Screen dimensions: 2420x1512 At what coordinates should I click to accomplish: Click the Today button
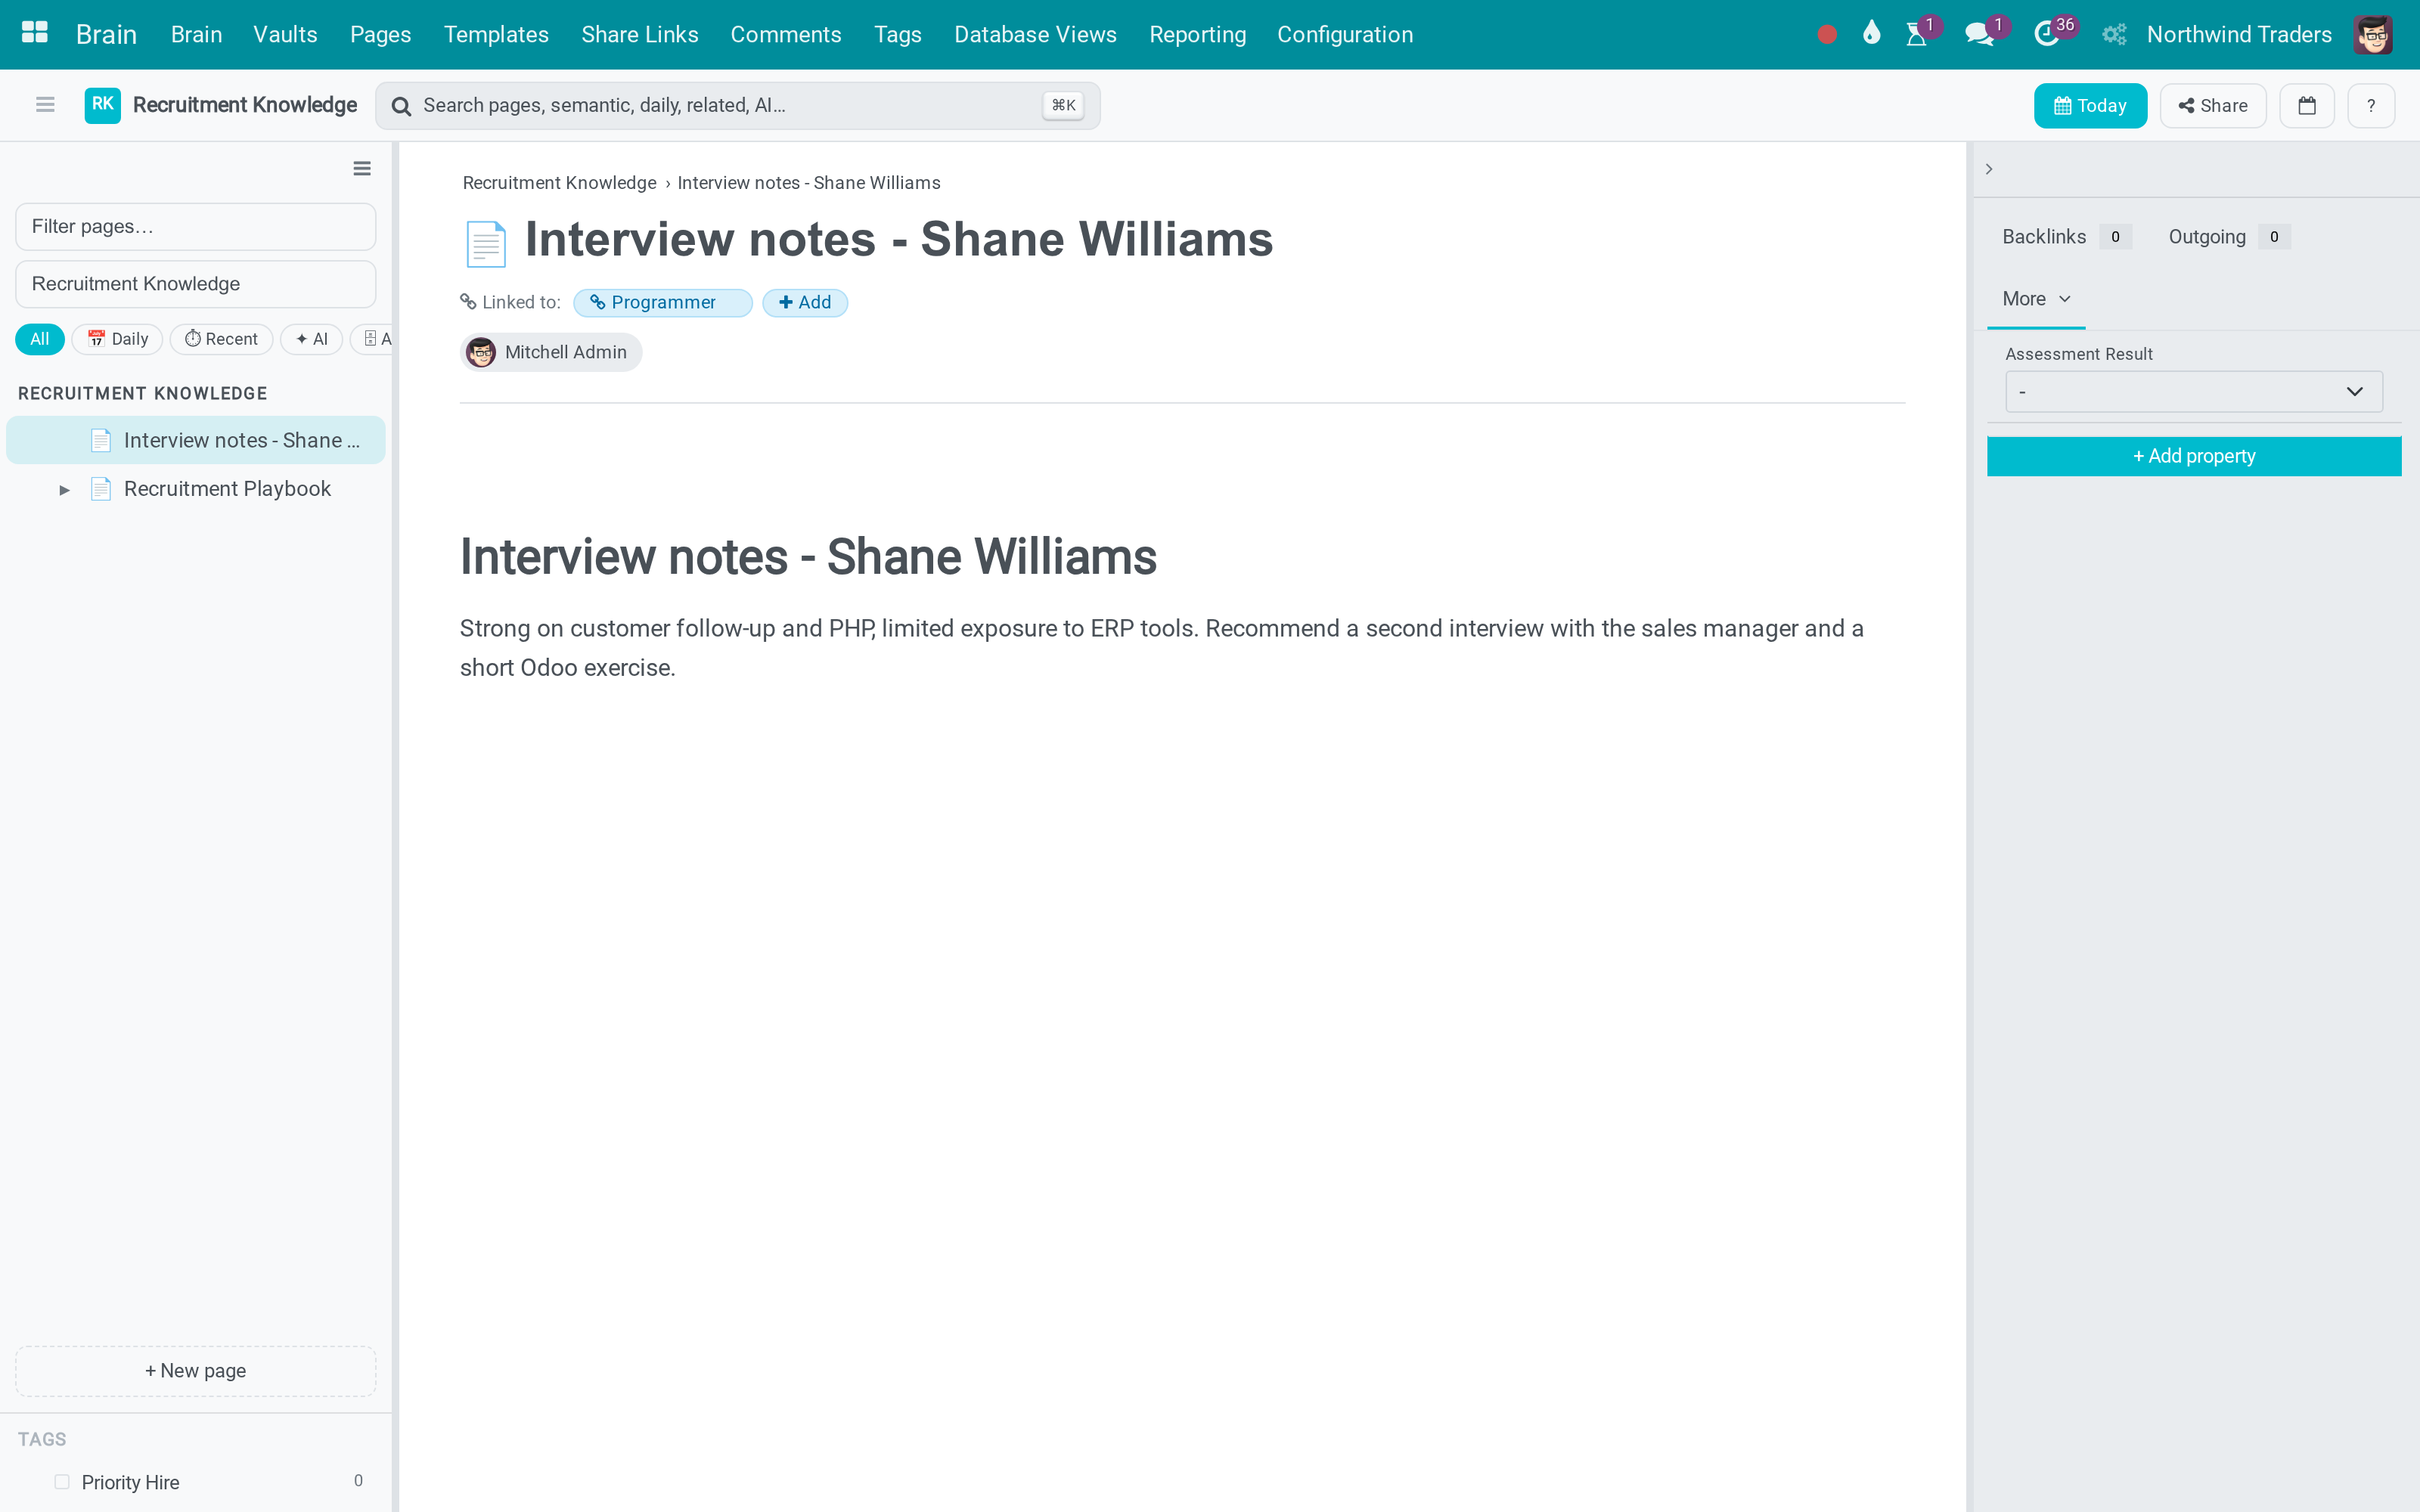coord(2090,106)
